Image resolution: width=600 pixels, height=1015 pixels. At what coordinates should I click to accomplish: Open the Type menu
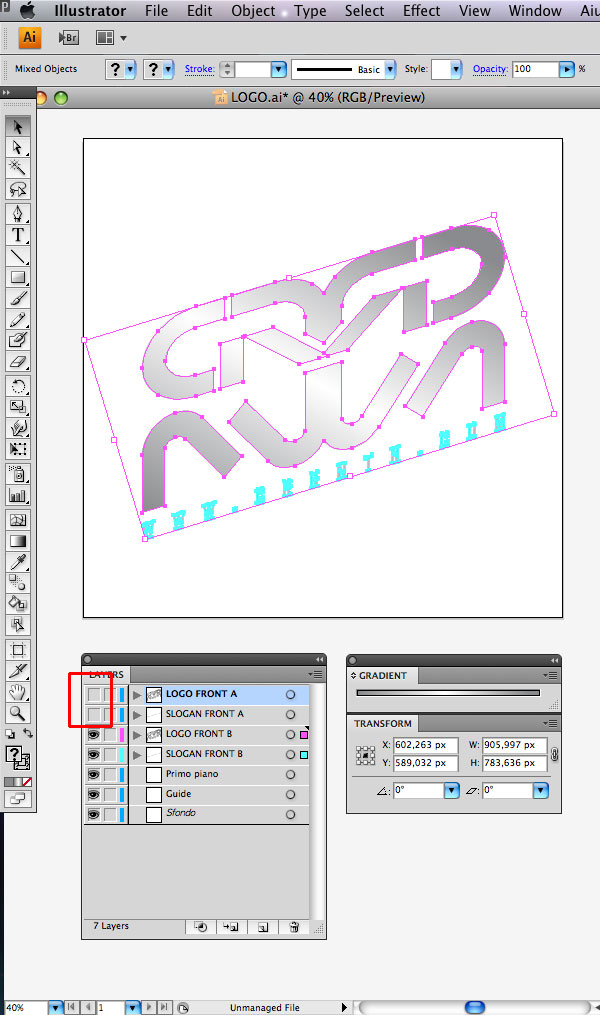[x=310, y=11]
